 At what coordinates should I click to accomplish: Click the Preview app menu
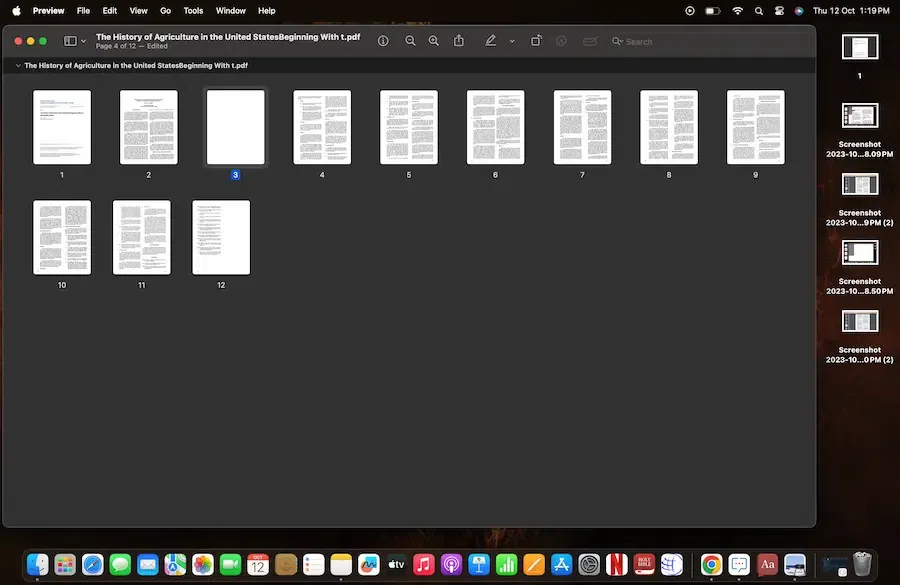coord(48,11)
